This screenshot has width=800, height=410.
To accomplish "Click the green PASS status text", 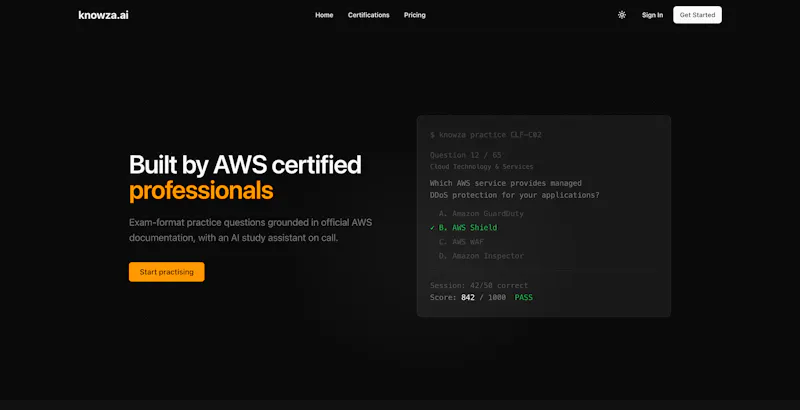I will [523, 297].
